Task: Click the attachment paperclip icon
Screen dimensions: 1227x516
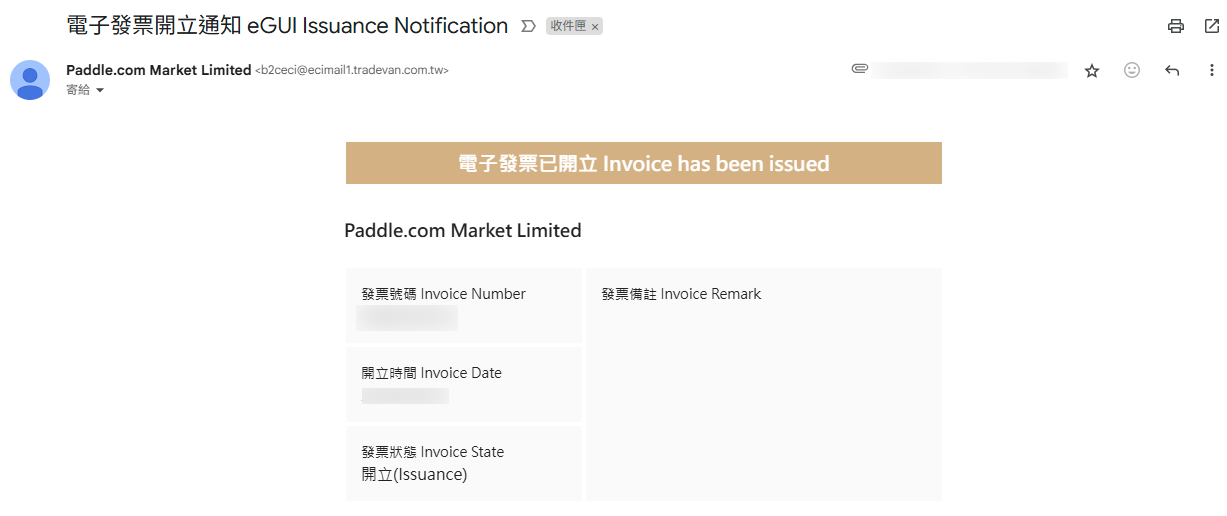Action: tap(859, 70)
